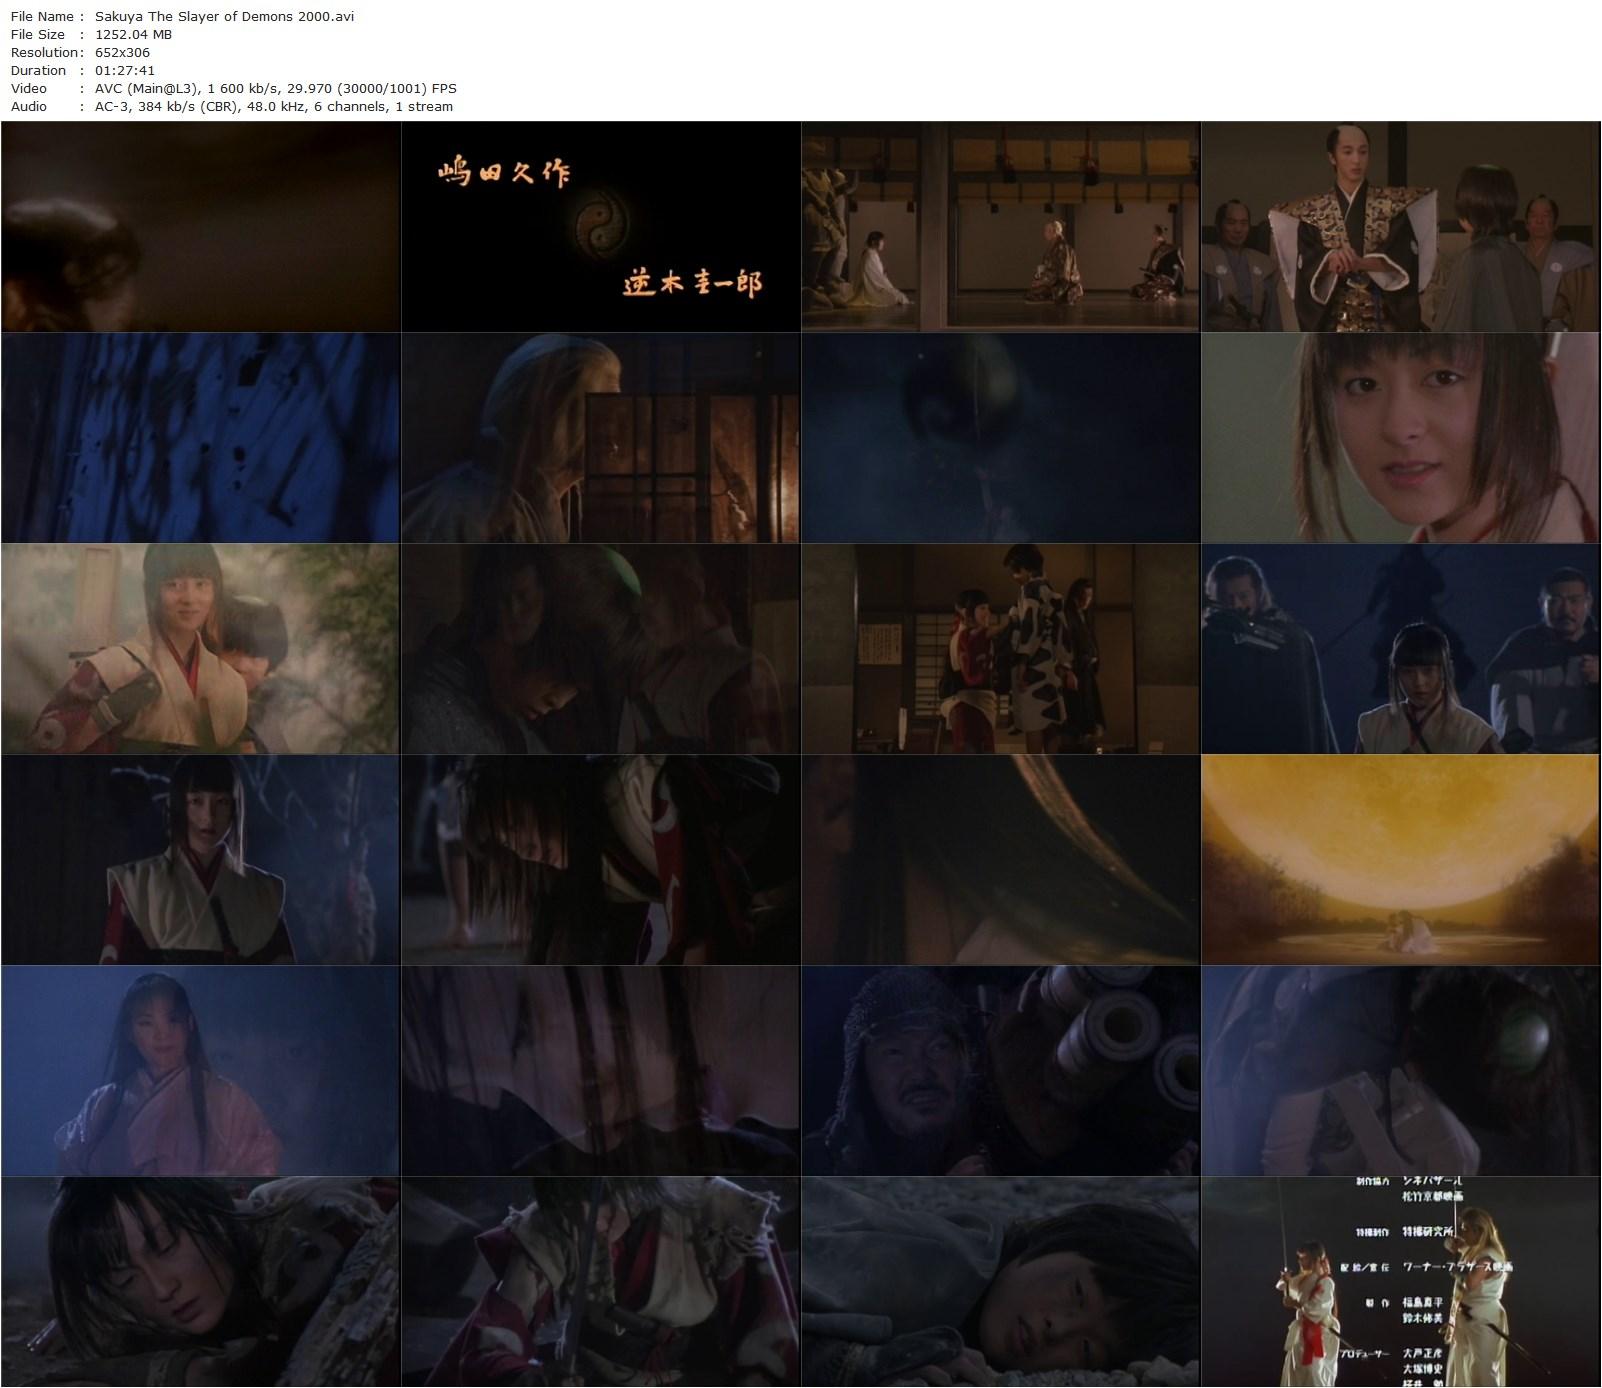1602x1388 pixels.
Task: Click the close-up of smiling girl's face
Action: tap(1400, 438)
